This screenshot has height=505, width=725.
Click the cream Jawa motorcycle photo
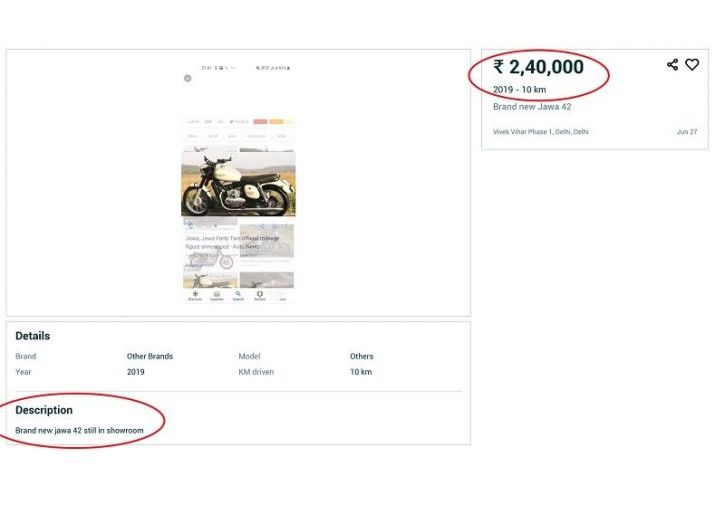click(238, 184)
